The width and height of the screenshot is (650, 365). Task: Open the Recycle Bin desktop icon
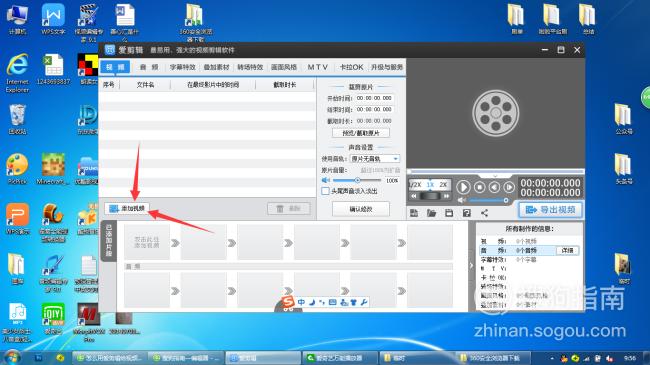coord(17,119)
